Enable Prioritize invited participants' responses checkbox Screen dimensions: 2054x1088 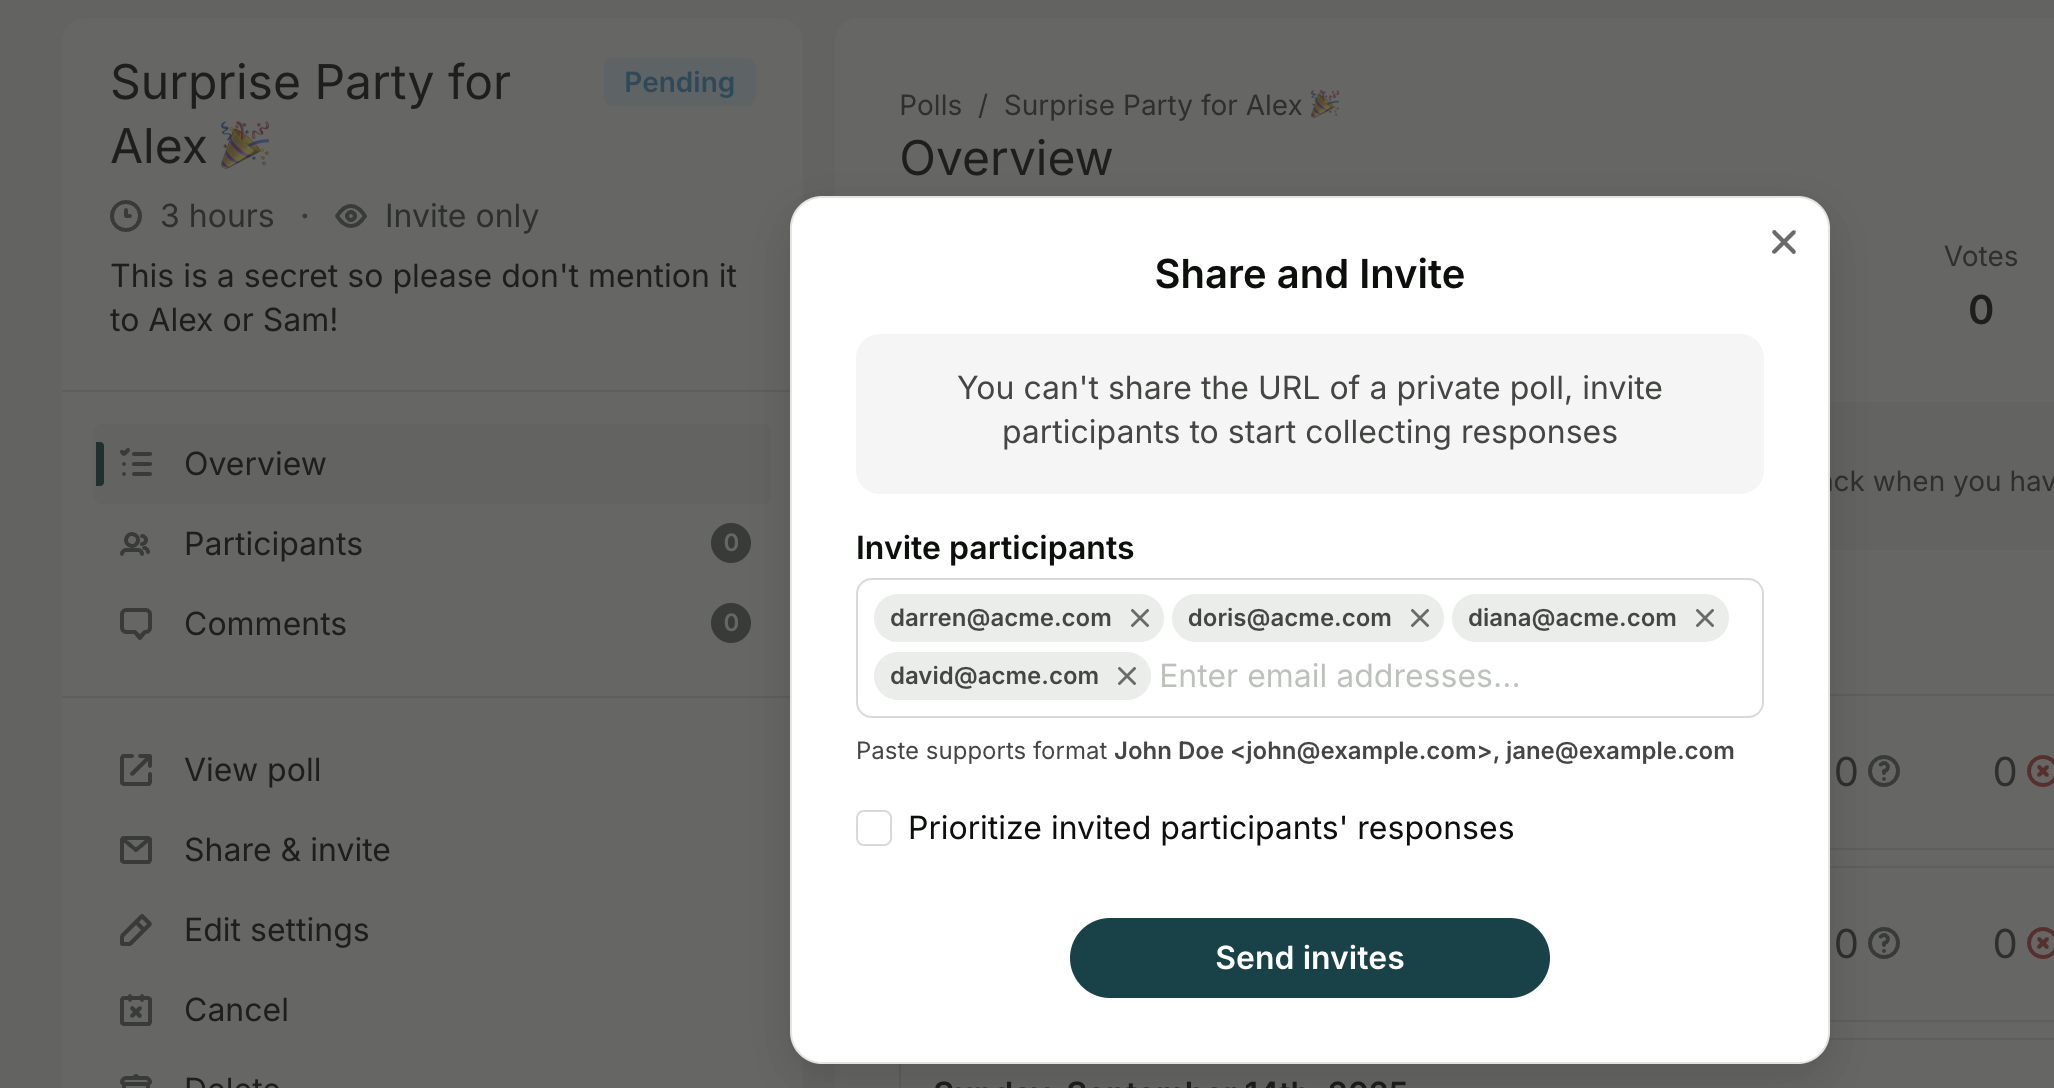pos(874,828)
